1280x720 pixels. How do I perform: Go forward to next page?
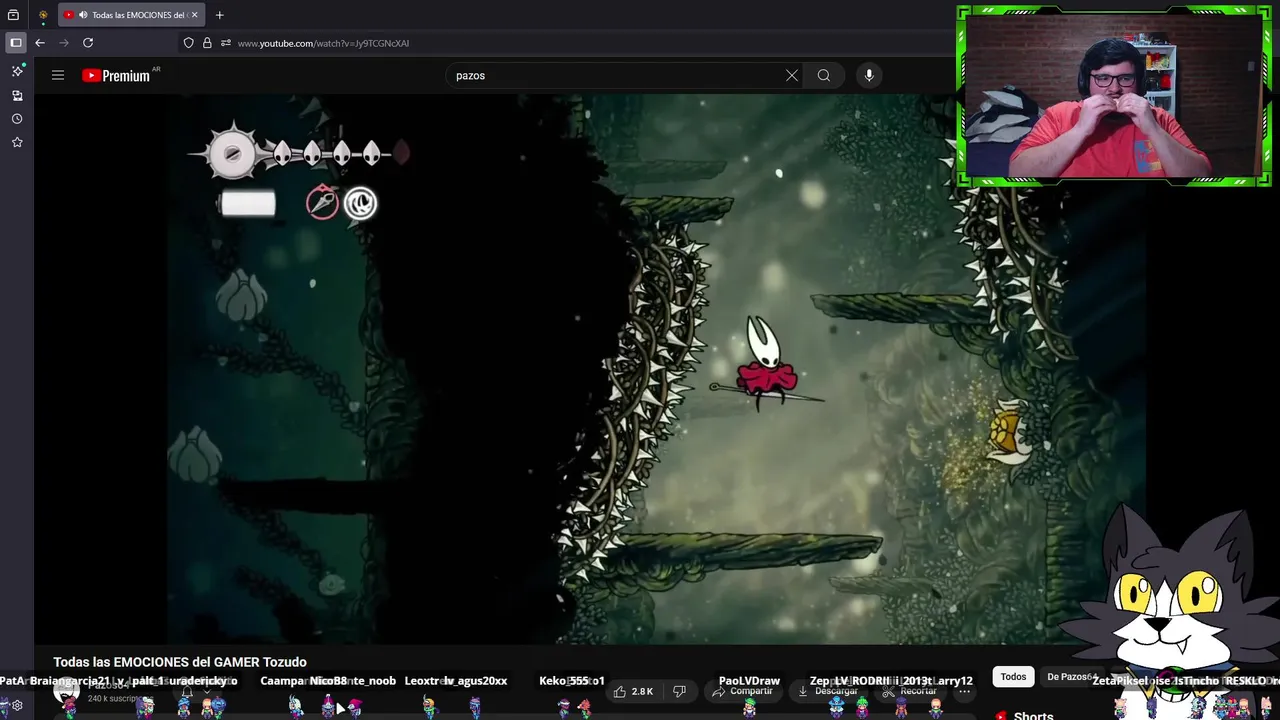pos(64,43)
